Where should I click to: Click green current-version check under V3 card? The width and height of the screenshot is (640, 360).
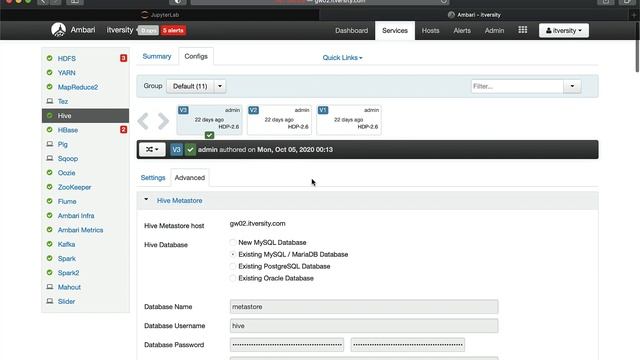click(x=209, y=135)
